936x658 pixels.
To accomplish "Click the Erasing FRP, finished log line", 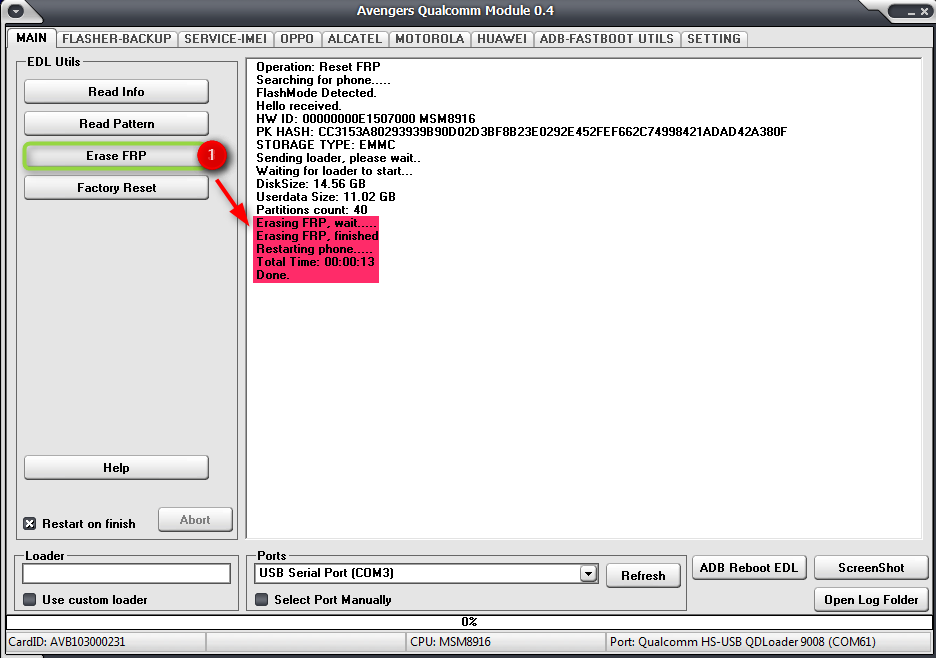I will (x=317, y=236).
